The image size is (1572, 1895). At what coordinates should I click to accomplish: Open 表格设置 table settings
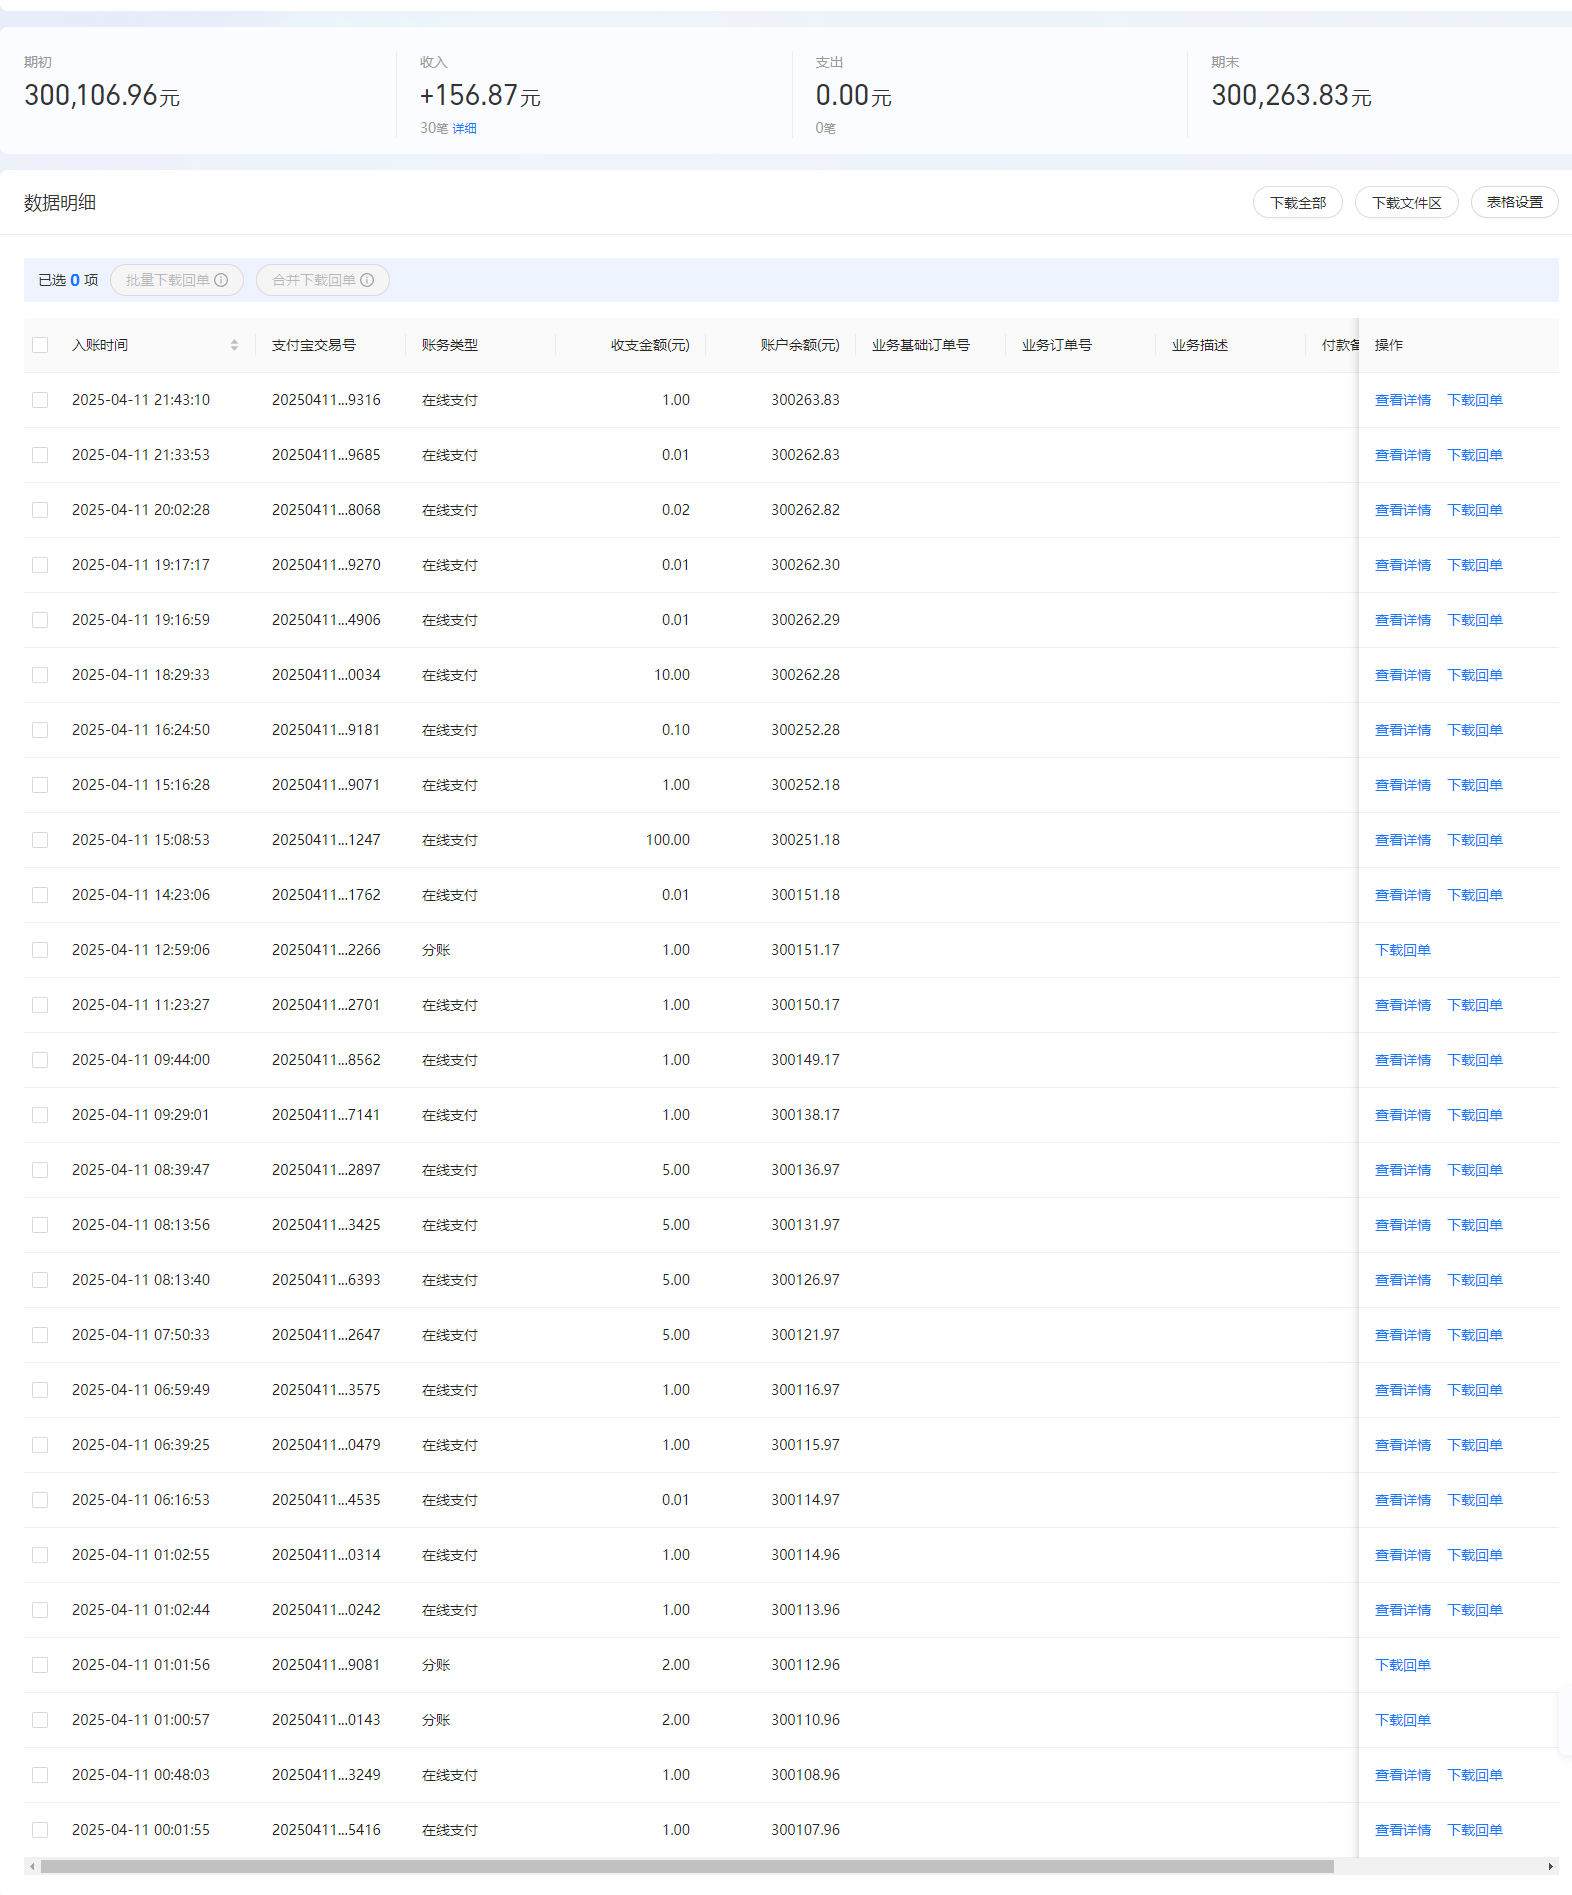coord(1514,202)
